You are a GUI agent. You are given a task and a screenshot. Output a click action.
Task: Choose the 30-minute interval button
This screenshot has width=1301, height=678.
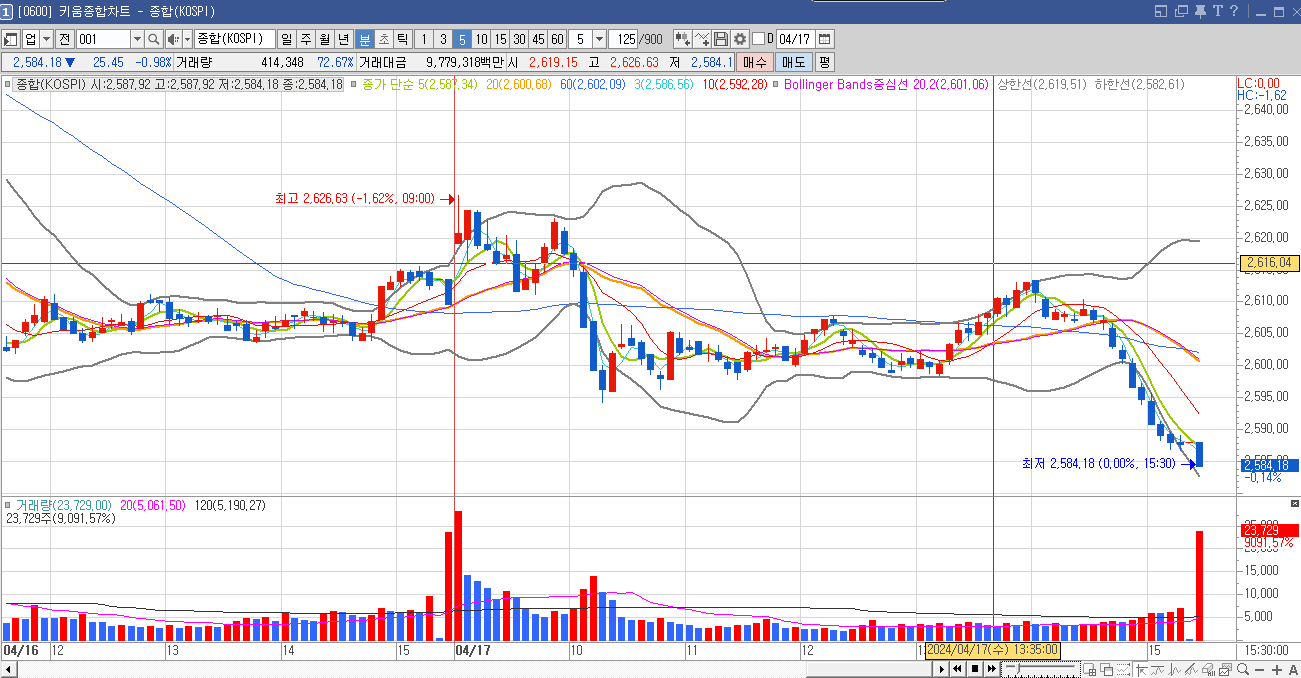(x=519, y=39)
